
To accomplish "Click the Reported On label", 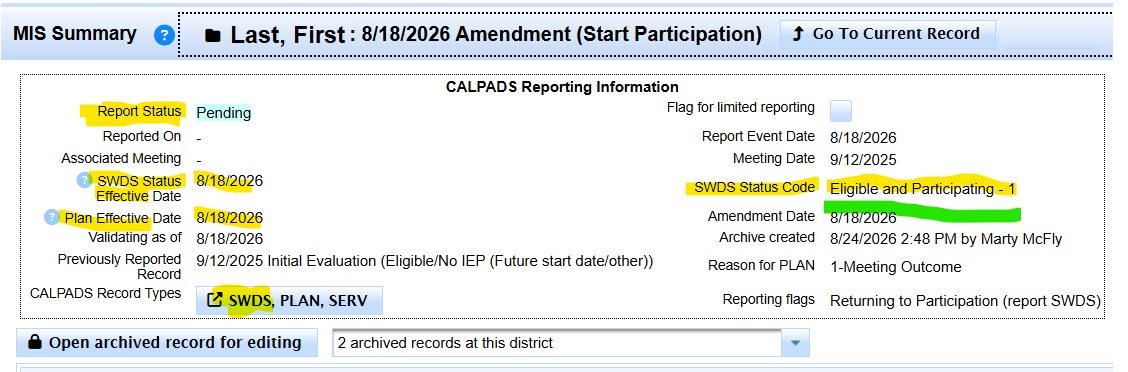I will pos(142,136).
